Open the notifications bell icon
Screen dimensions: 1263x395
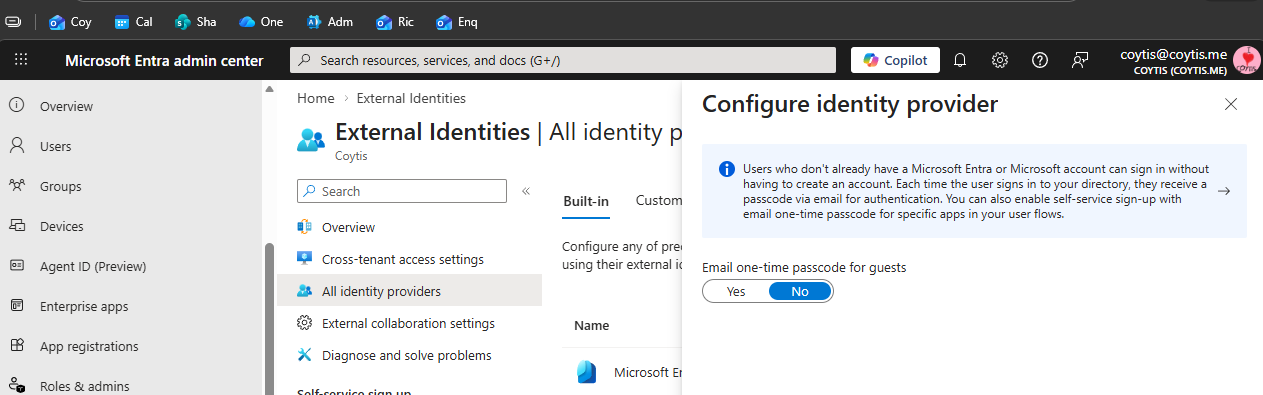coord(960,60)
